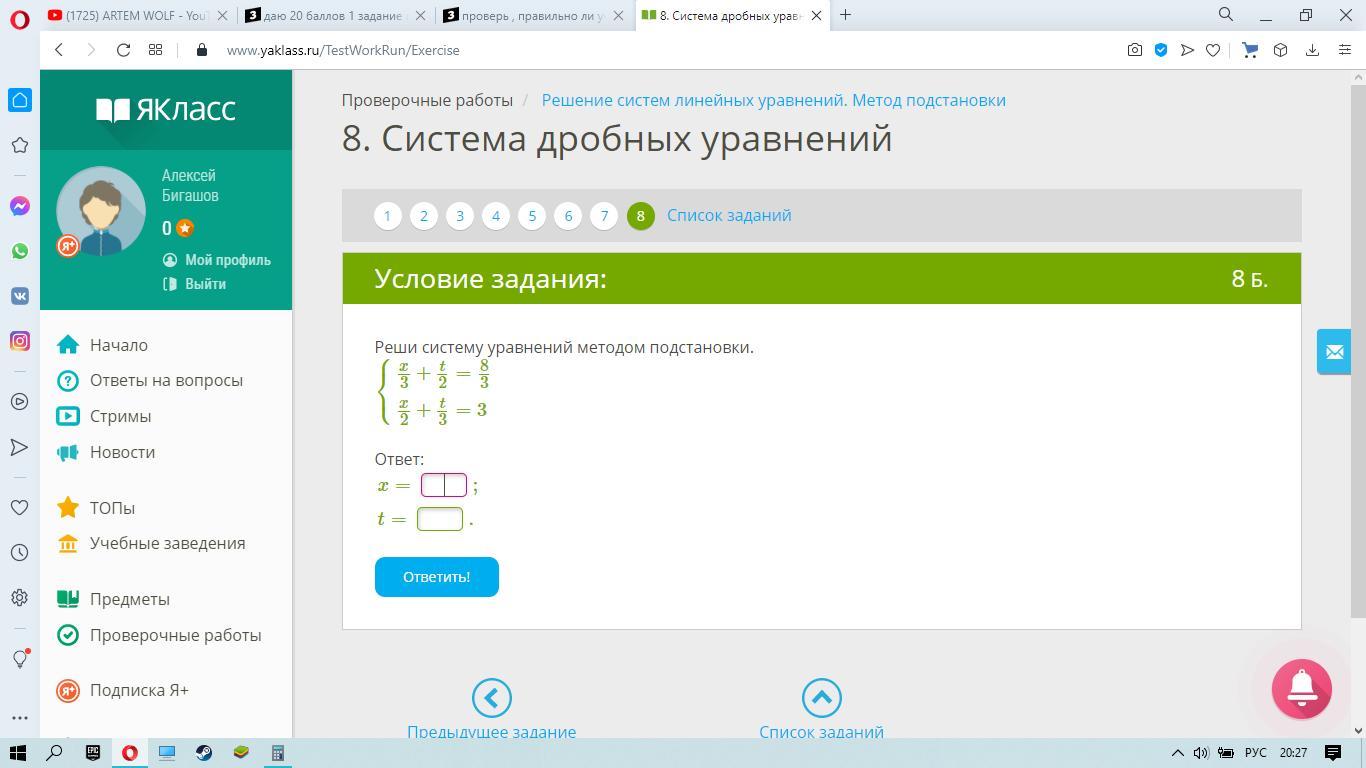Open Ответы на вопросы menu item
The image size is (1366, 768).
pyautogui.click(x=150, y=380)
